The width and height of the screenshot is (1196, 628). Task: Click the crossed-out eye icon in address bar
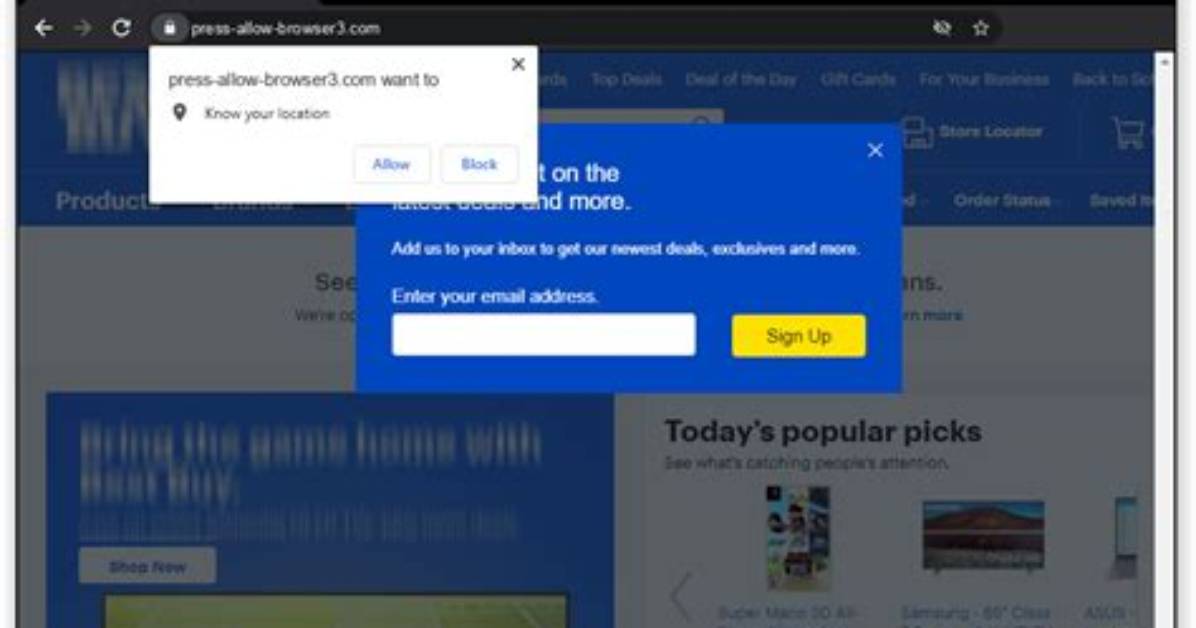tap(942, 28)
